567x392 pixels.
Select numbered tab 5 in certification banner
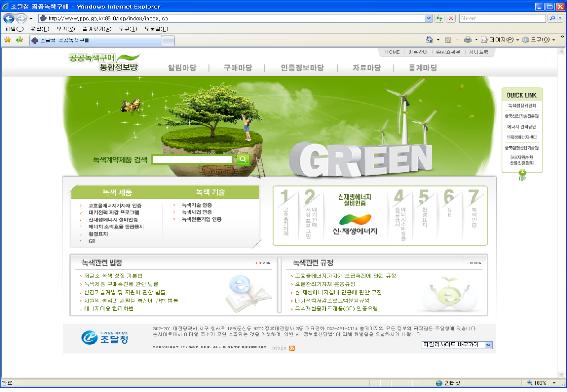(424, 213)
